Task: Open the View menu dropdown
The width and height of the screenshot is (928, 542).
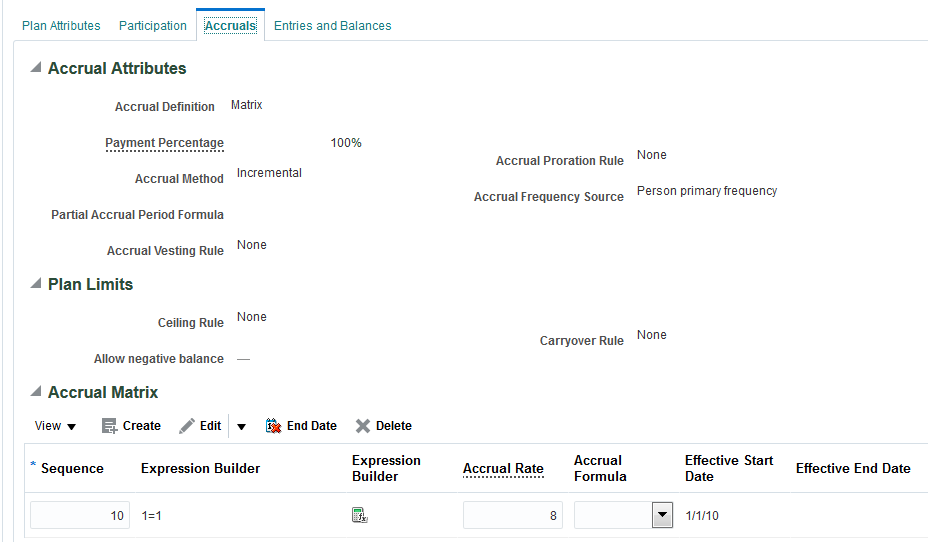Action: [x=55, y=426]
